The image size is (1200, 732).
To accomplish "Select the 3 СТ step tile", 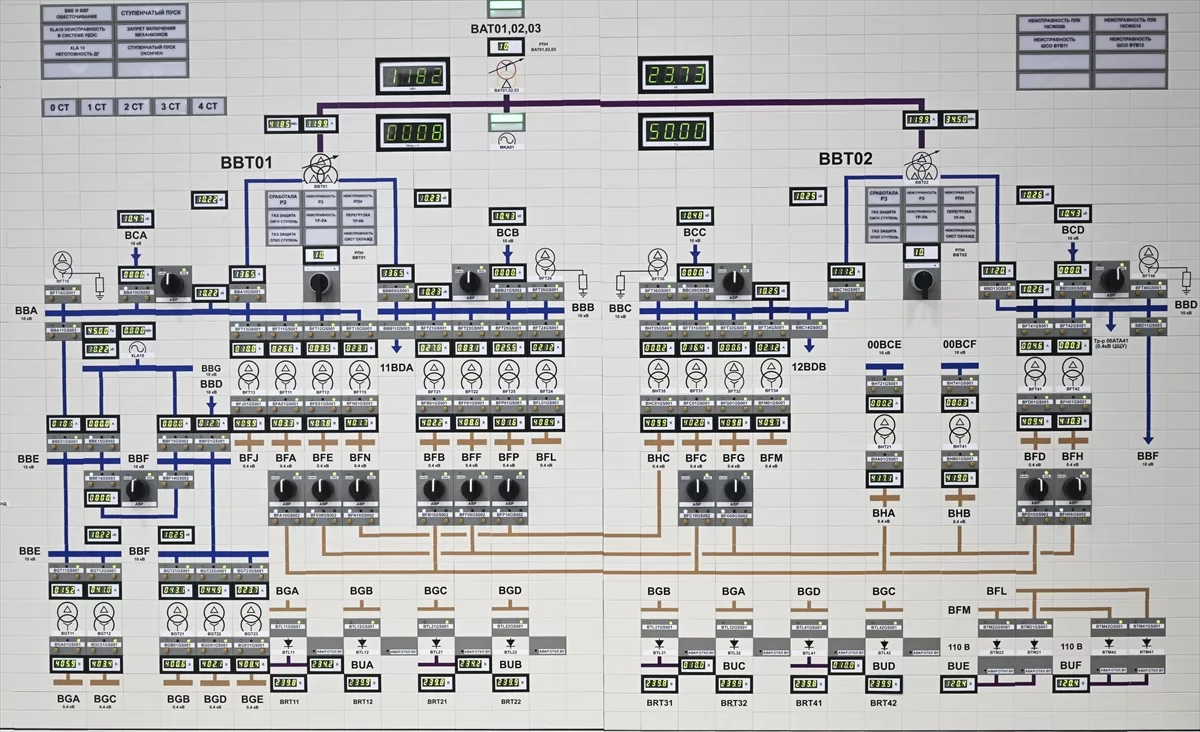I will click(171, 106).
